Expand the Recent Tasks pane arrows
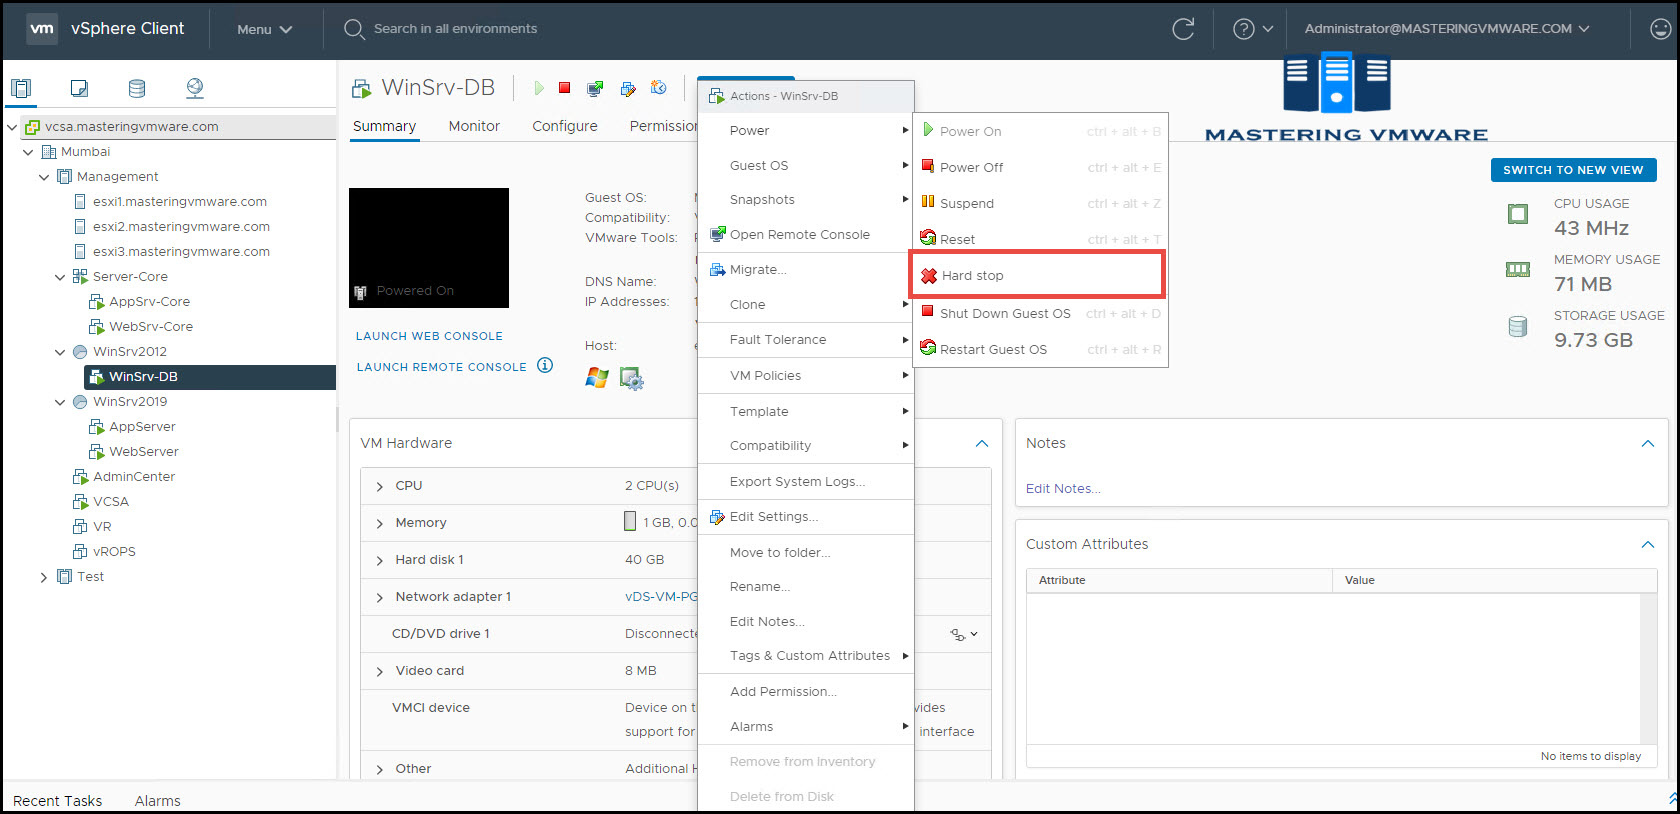 (1673, 799)
